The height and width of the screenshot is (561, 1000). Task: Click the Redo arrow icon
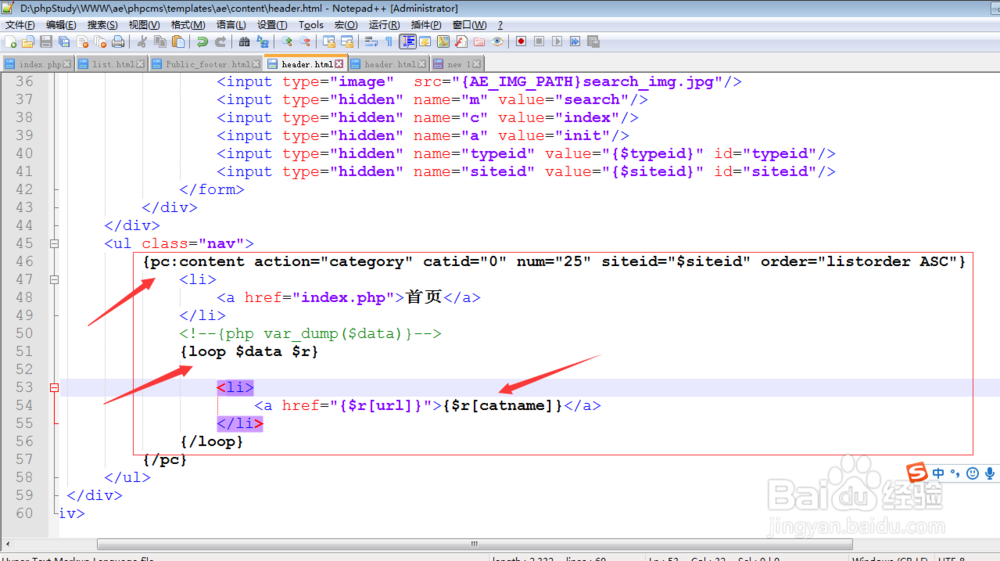(220, 41)
